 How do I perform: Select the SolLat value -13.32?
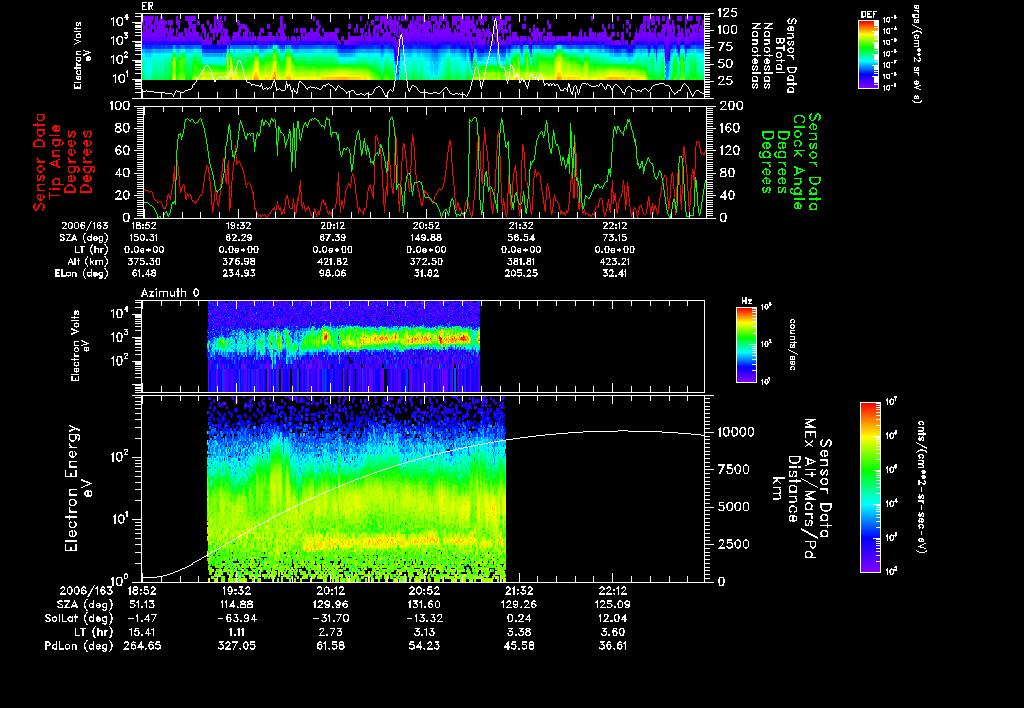[423, 618]
